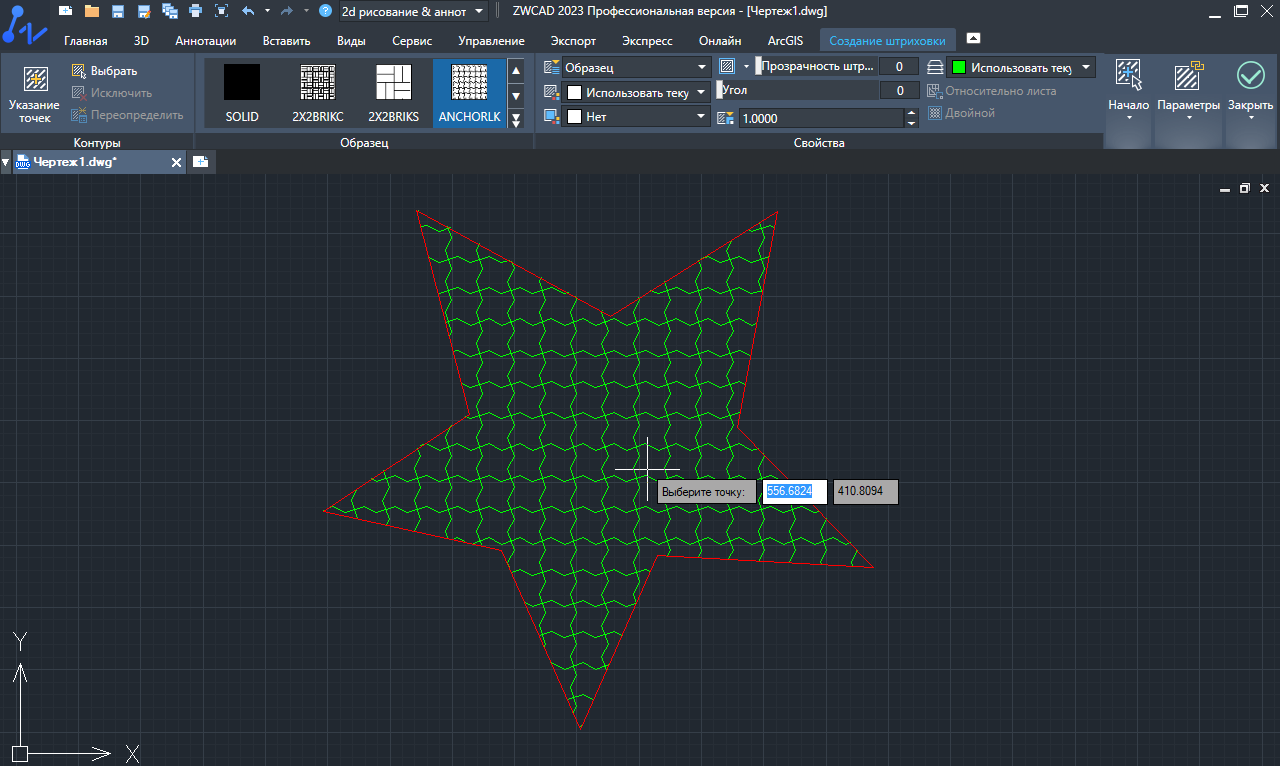Click the Выбрать boundary objects button
Viewport: 1280px width, 766px height.
point(104,71)
